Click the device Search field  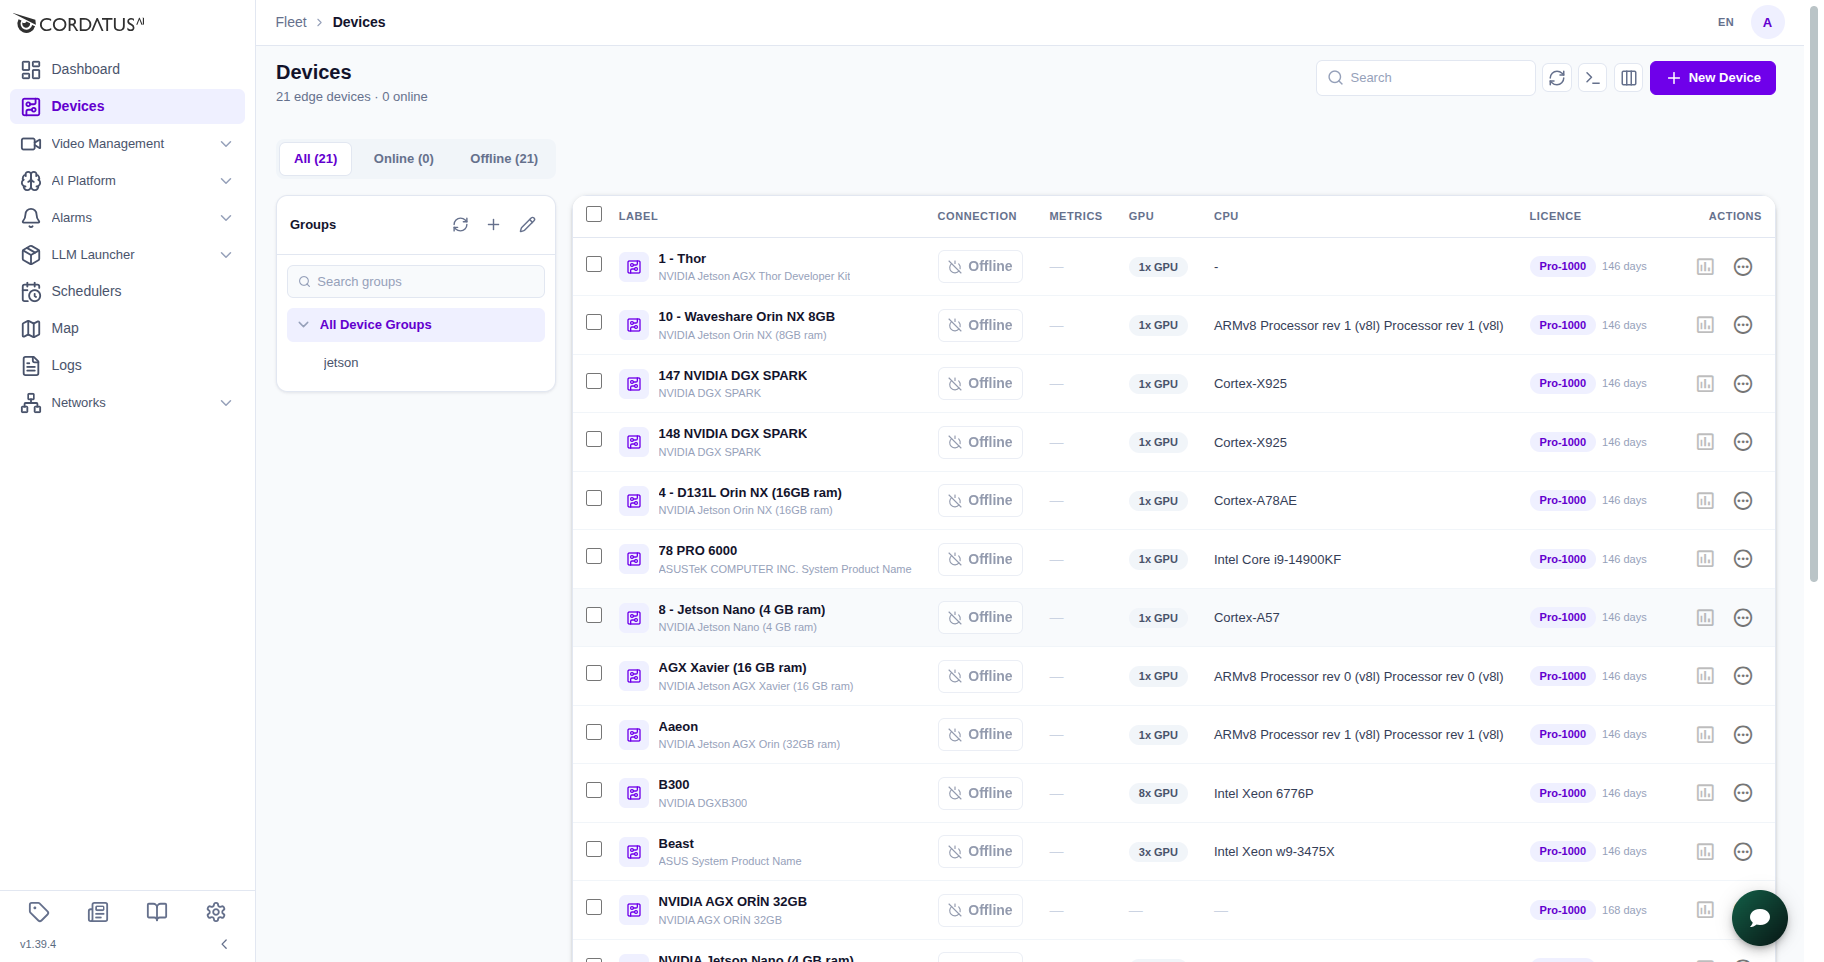click(1426, 78)
